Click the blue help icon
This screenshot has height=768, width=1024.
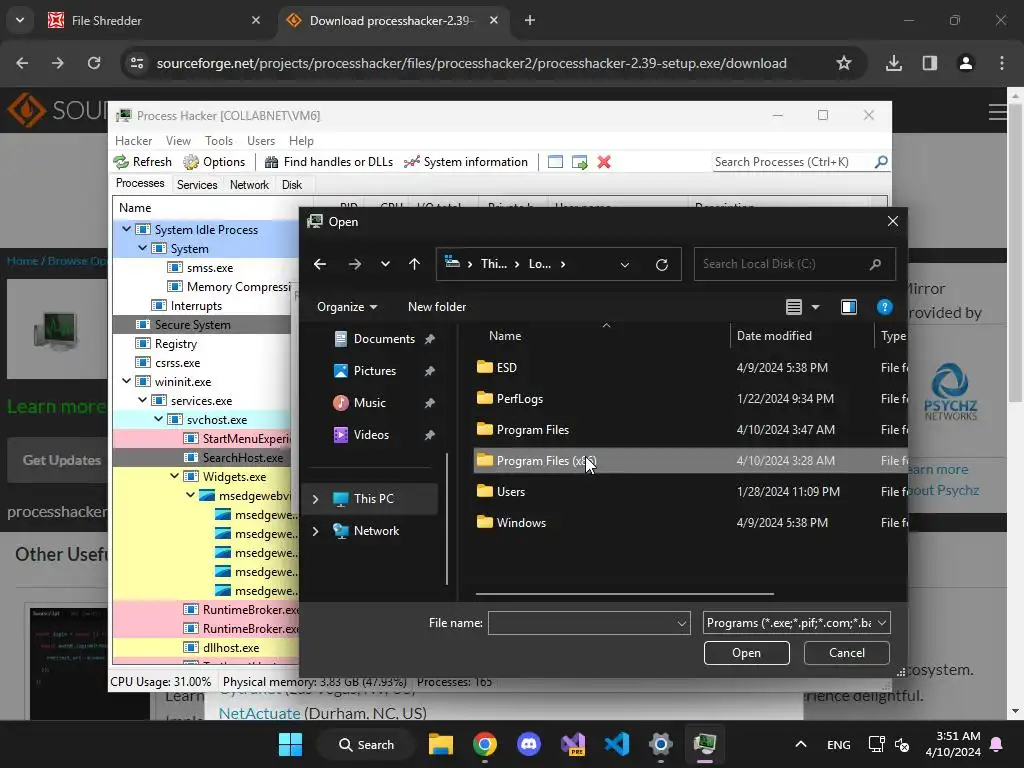884,307
